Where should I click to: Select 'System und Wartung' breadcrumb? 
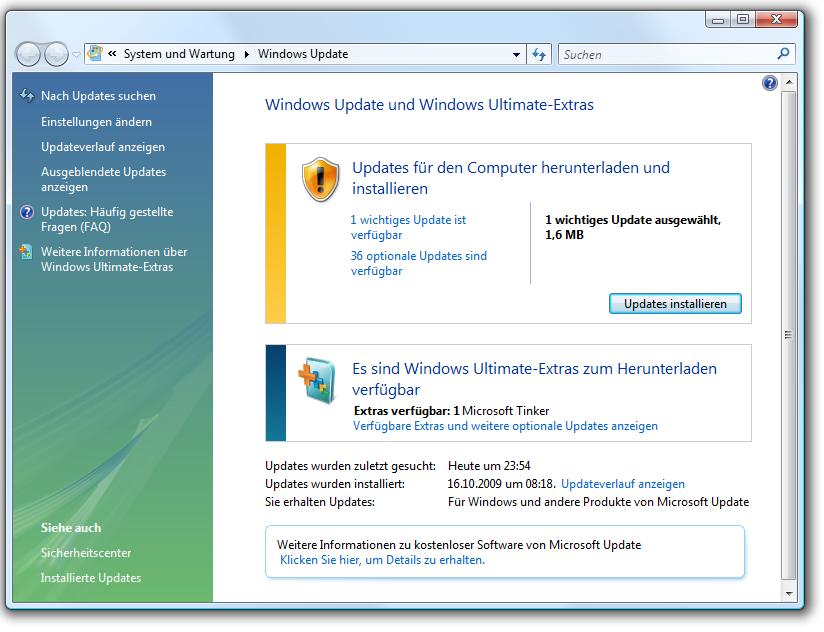click(x=179, y=54)
